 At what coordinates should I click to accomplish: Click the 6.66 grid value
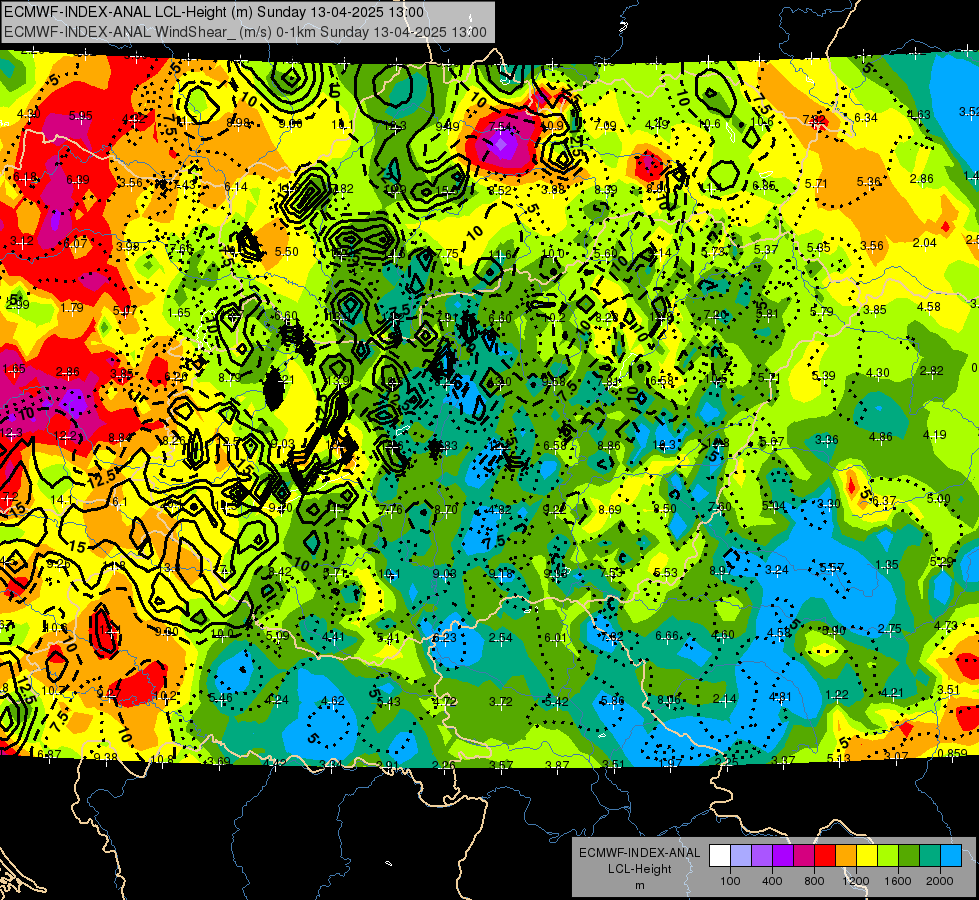667,636
